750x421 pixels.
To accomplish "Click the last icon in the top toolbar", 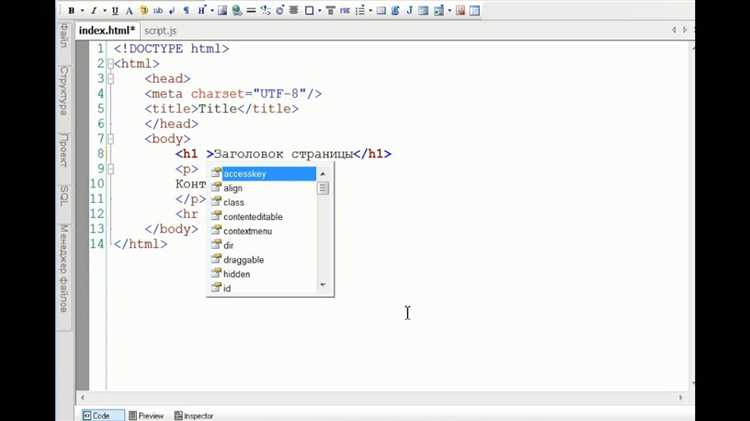I will pyautogui.click(x=474, y=10).
